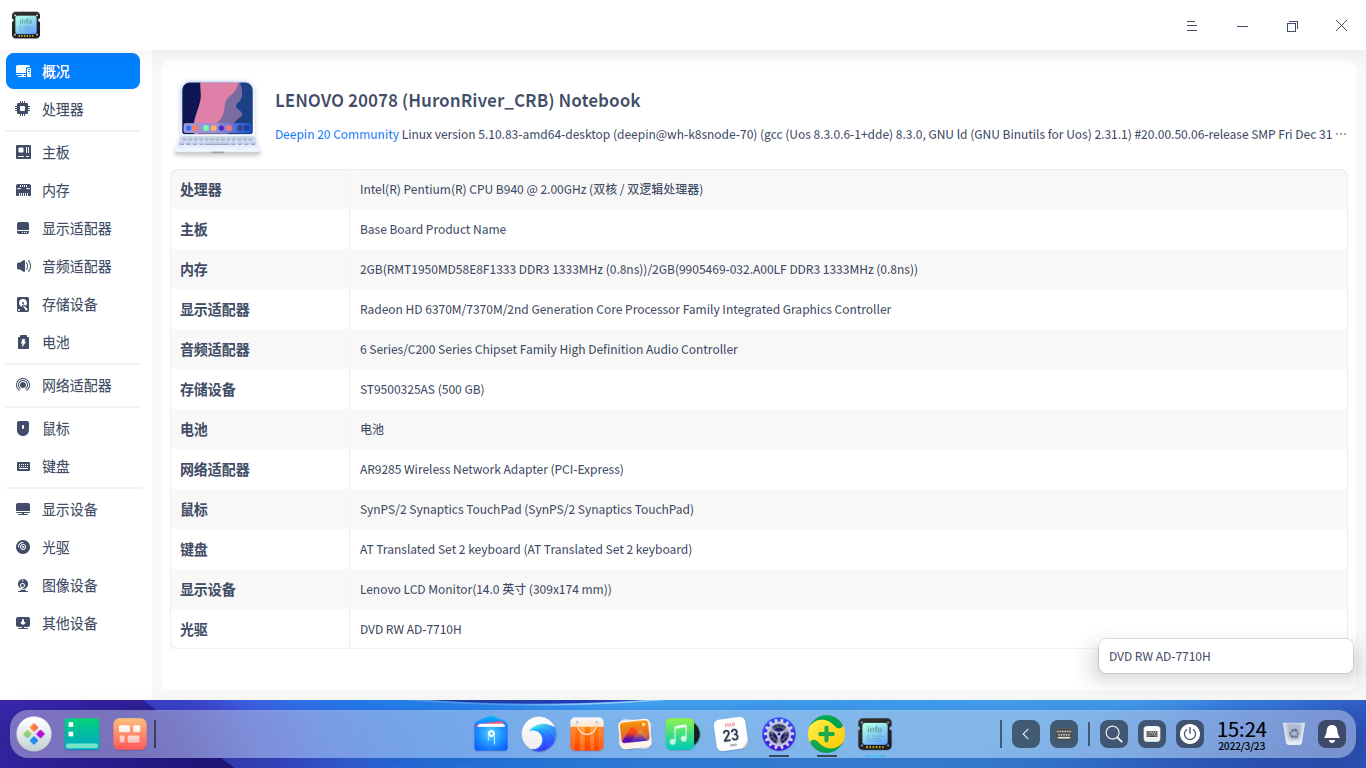Click the Lenovo LCD Monitor value
This screenshot has height=768, width=1366.
(x=486, y=589)
